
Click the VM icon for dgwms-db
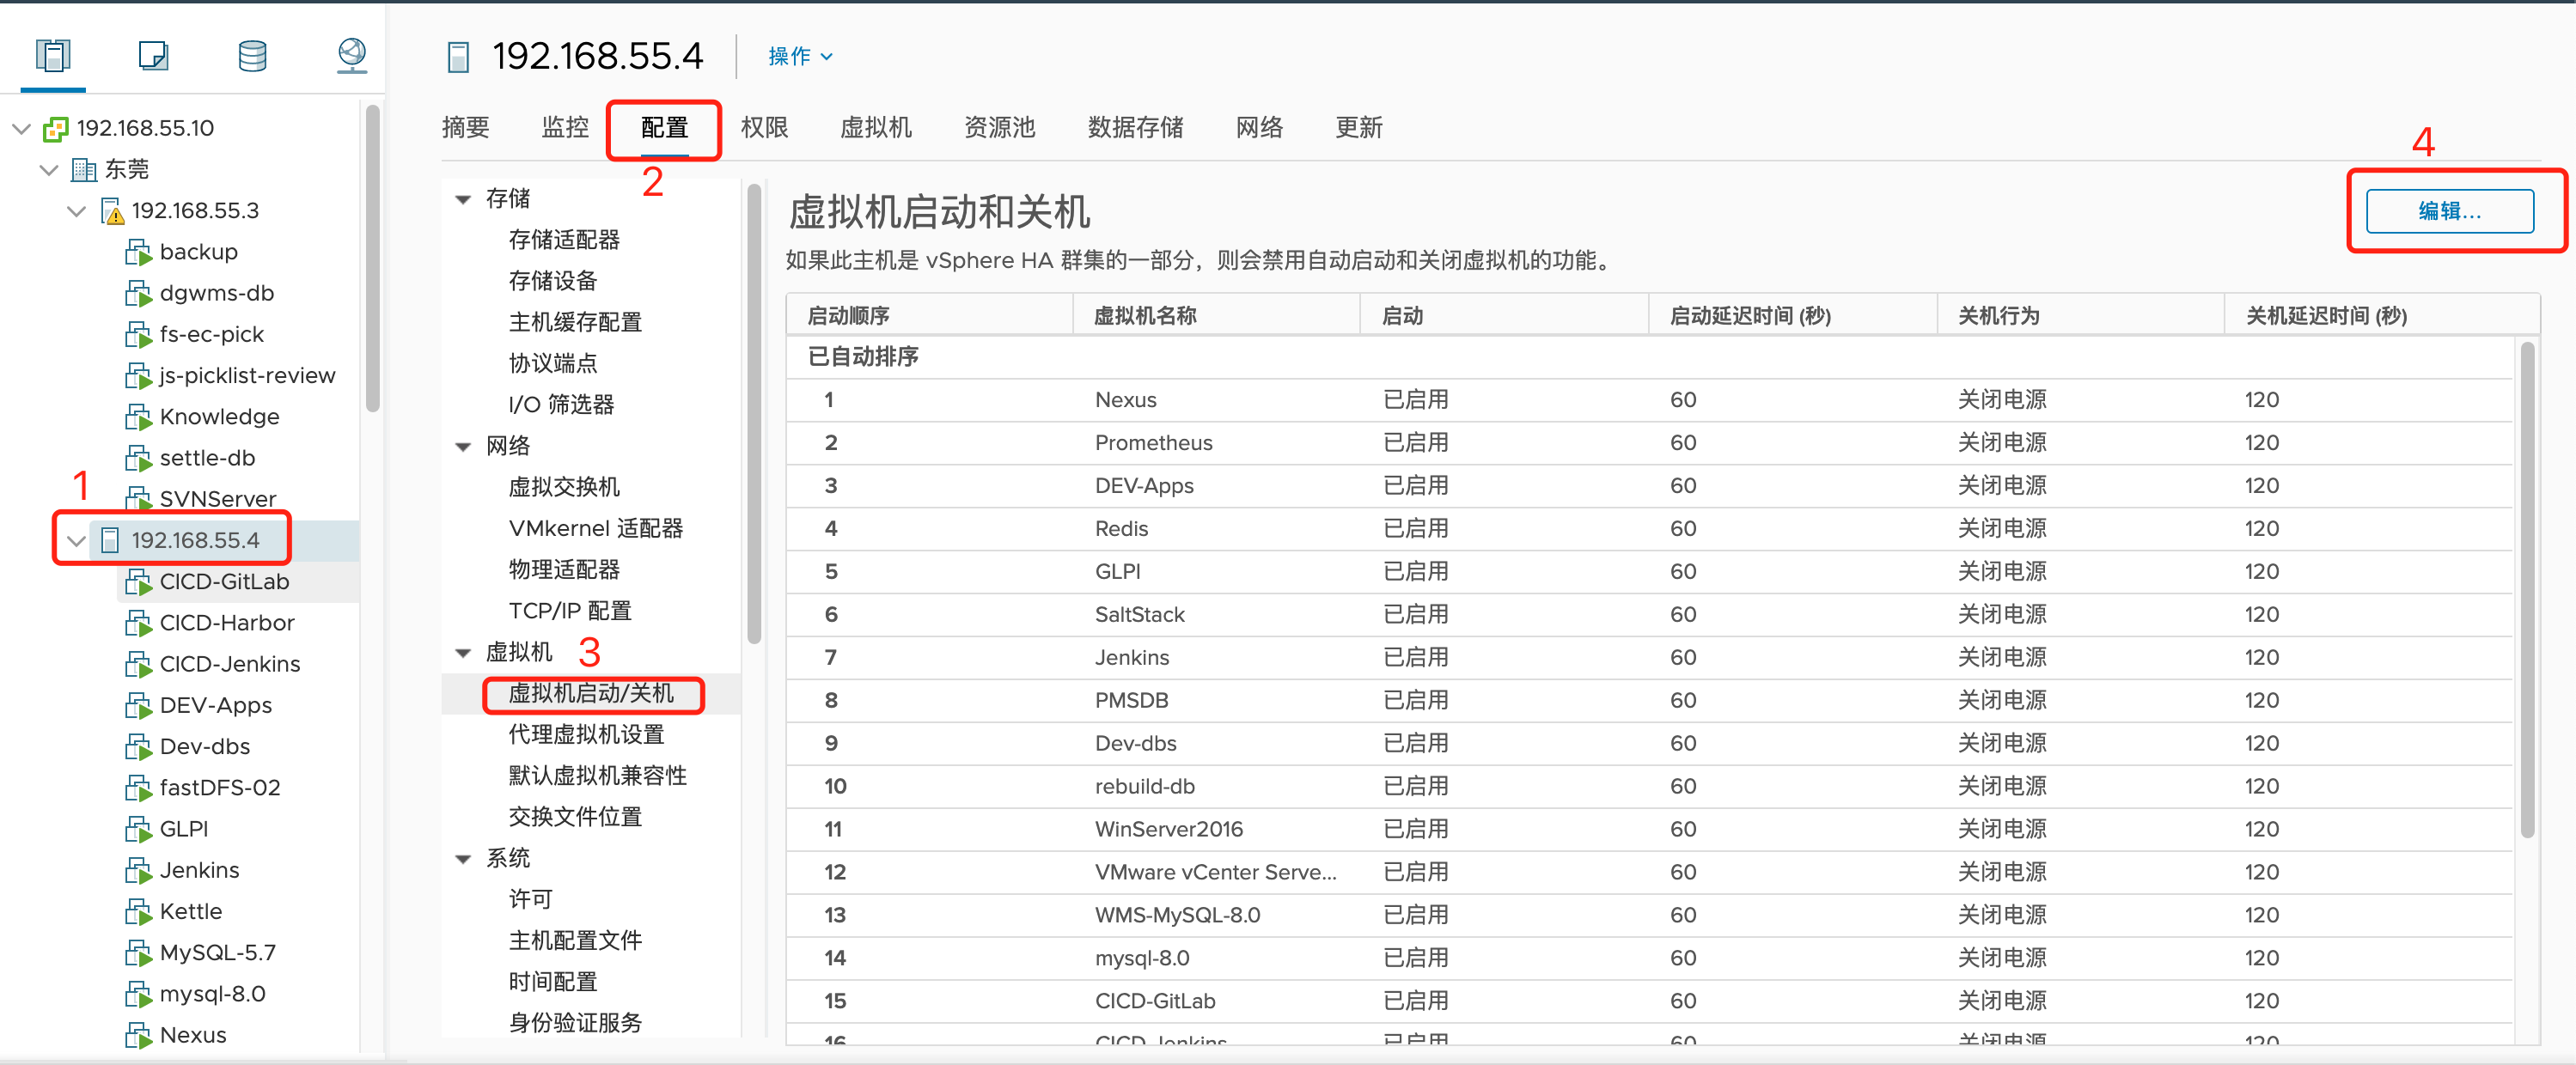(138, 293)
